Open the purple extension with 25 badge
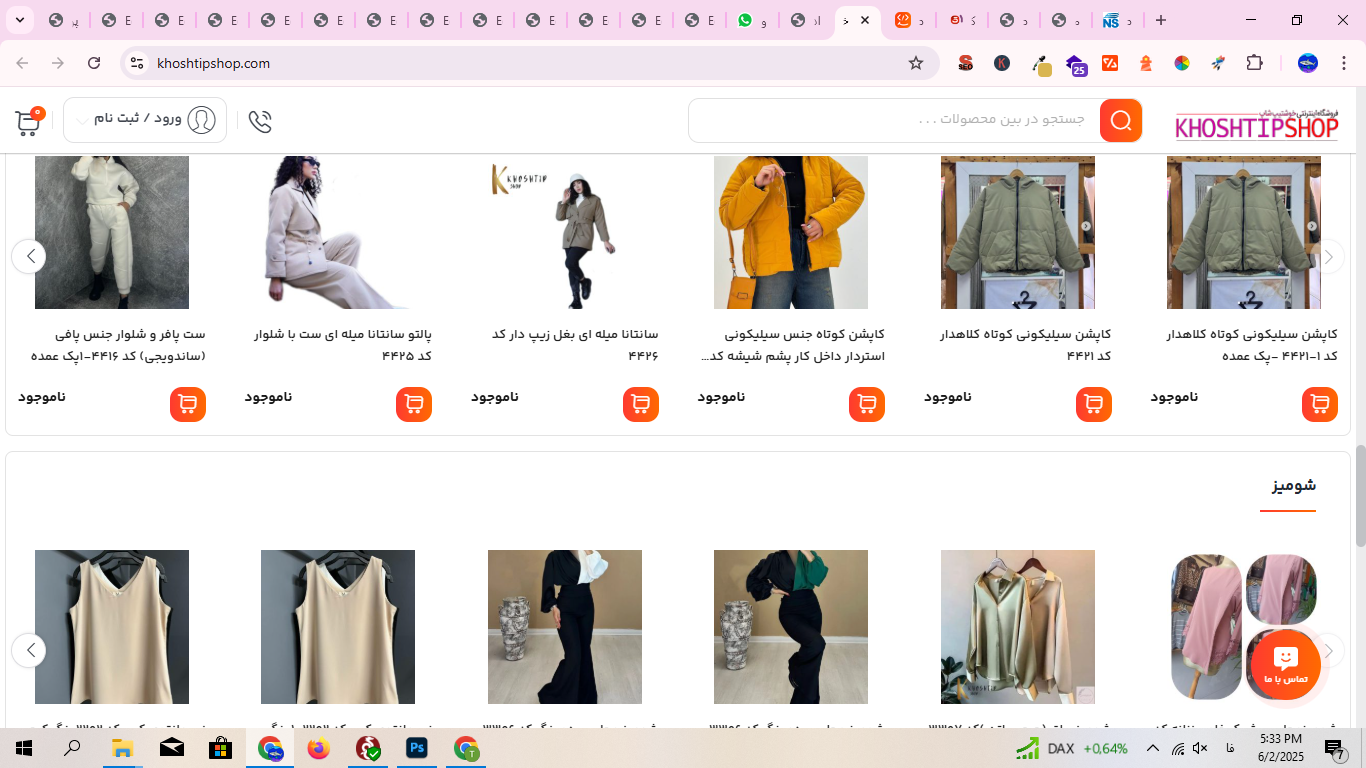The height and width of the screenshot is (768, 1366). (x=1076, y=65)
